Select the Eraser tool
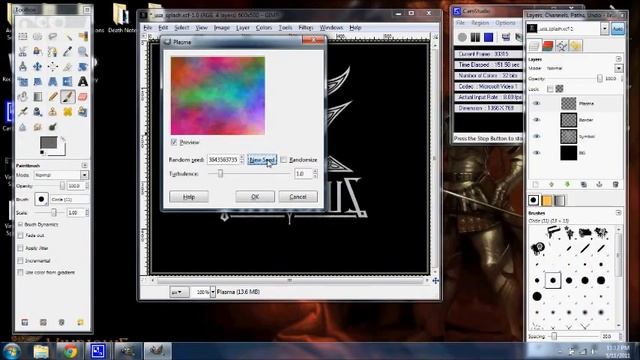Viewport: 640px width, 360px height. click(83, 97)
